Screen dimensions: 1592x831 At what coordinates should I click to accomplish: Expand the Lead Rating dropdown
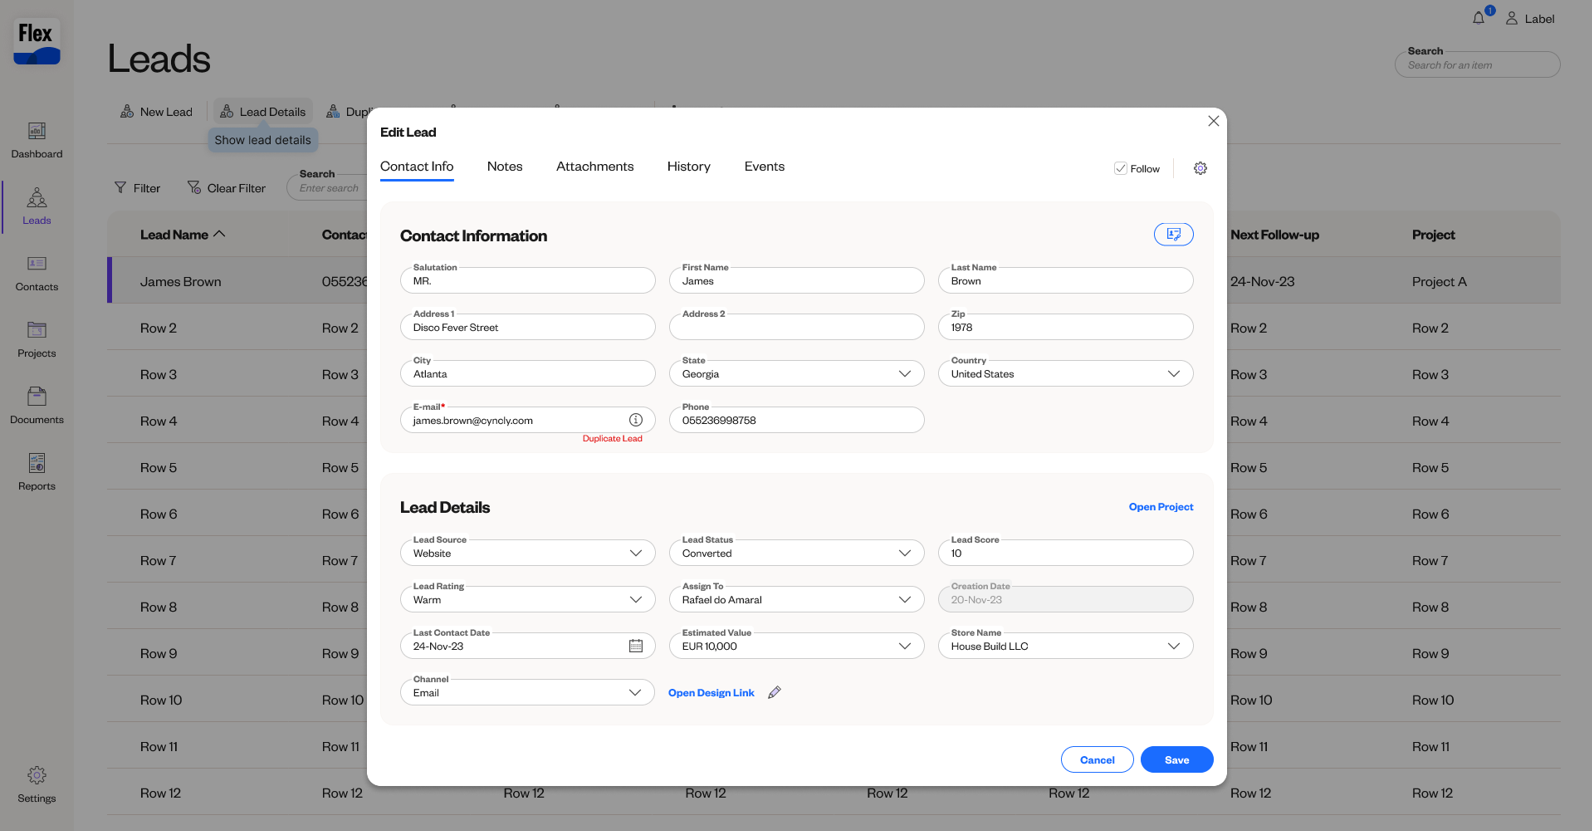pos(636,600)
